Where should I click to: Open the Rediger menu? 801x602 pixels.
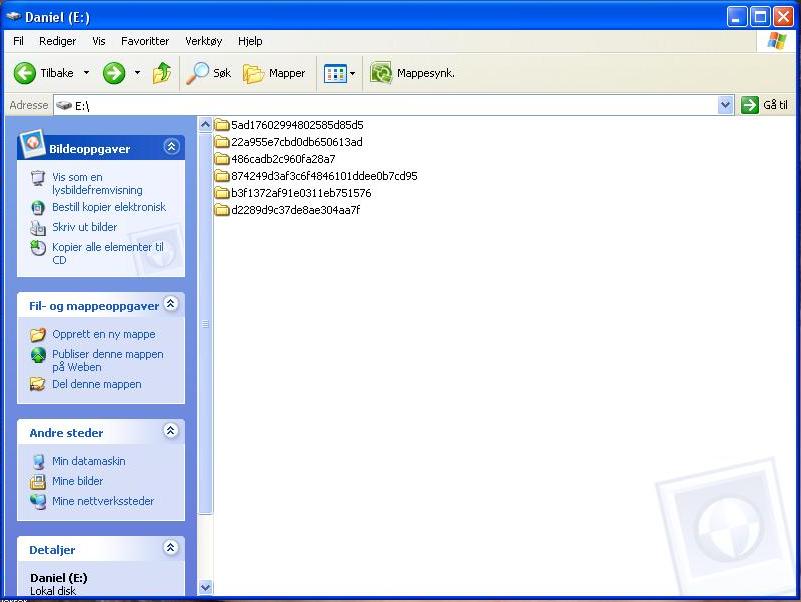(x=57, y=41)
